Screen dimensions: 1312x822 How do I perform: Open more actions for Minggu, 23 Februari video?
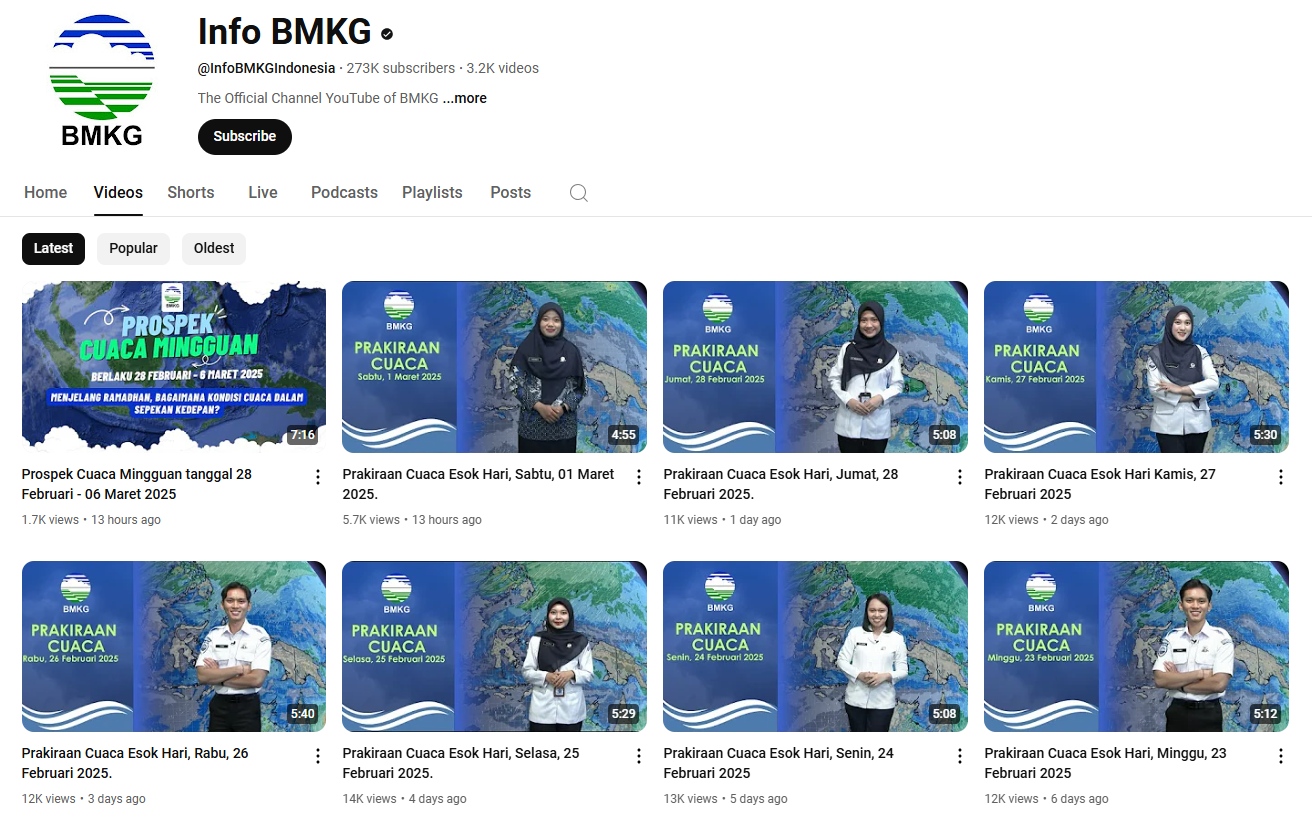(1281, 756)
